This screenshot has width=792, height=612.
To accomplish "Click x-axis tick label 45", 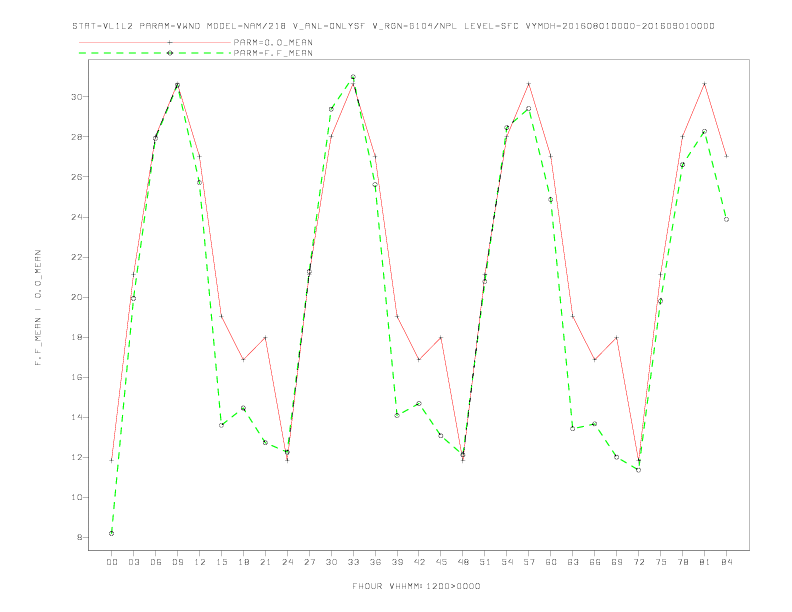I will click(441, 562).
